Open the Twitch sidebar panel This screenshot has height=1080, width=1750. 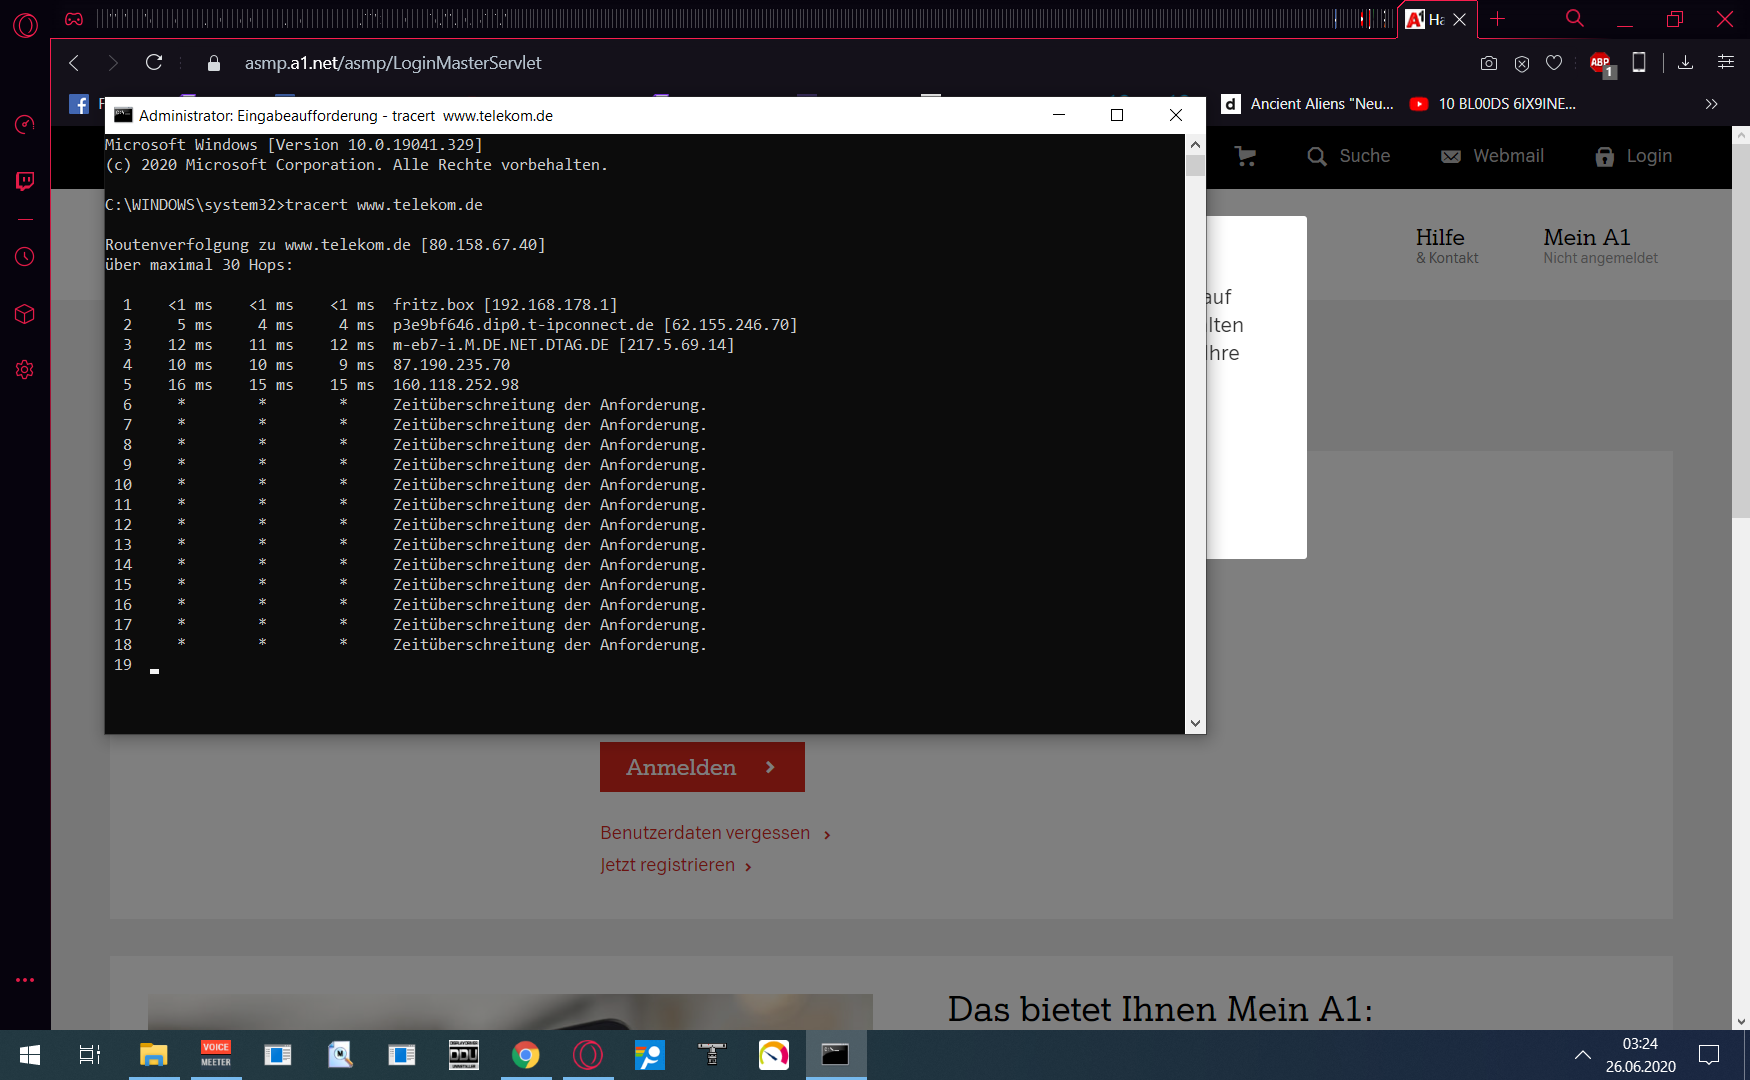(x=25, y=181)
